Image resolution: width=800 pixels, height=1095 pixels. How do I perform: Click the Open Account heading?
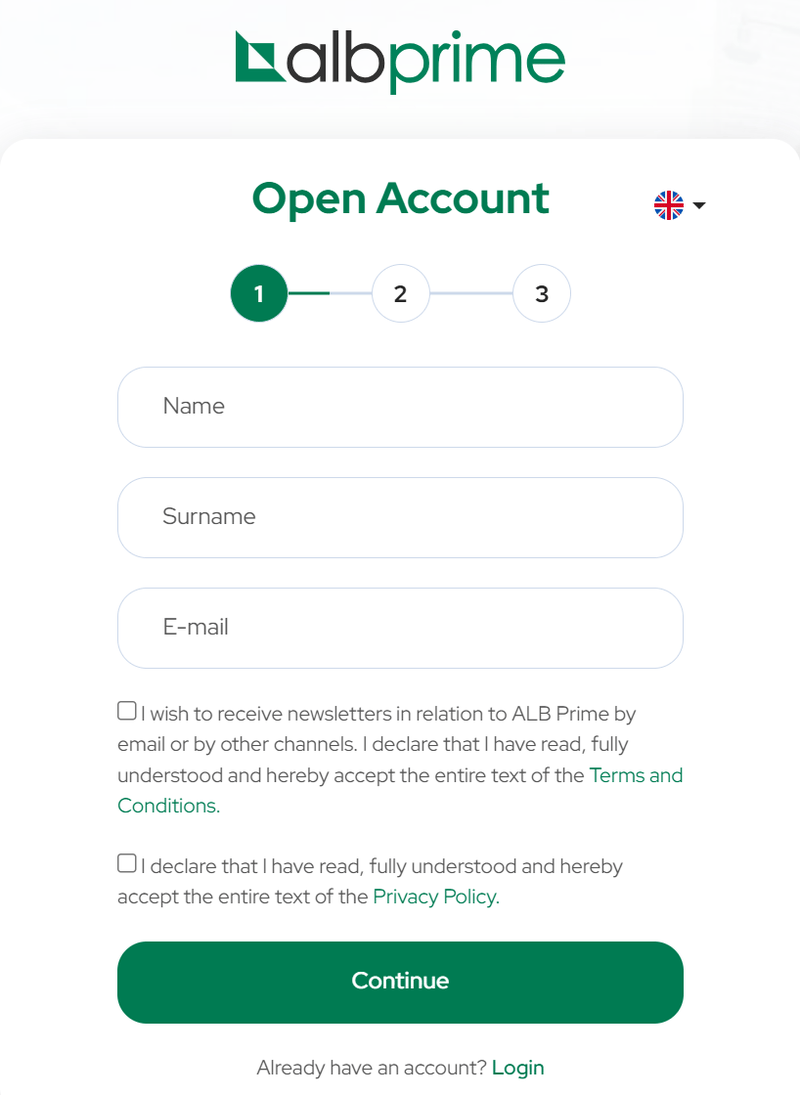pos(401,199)
